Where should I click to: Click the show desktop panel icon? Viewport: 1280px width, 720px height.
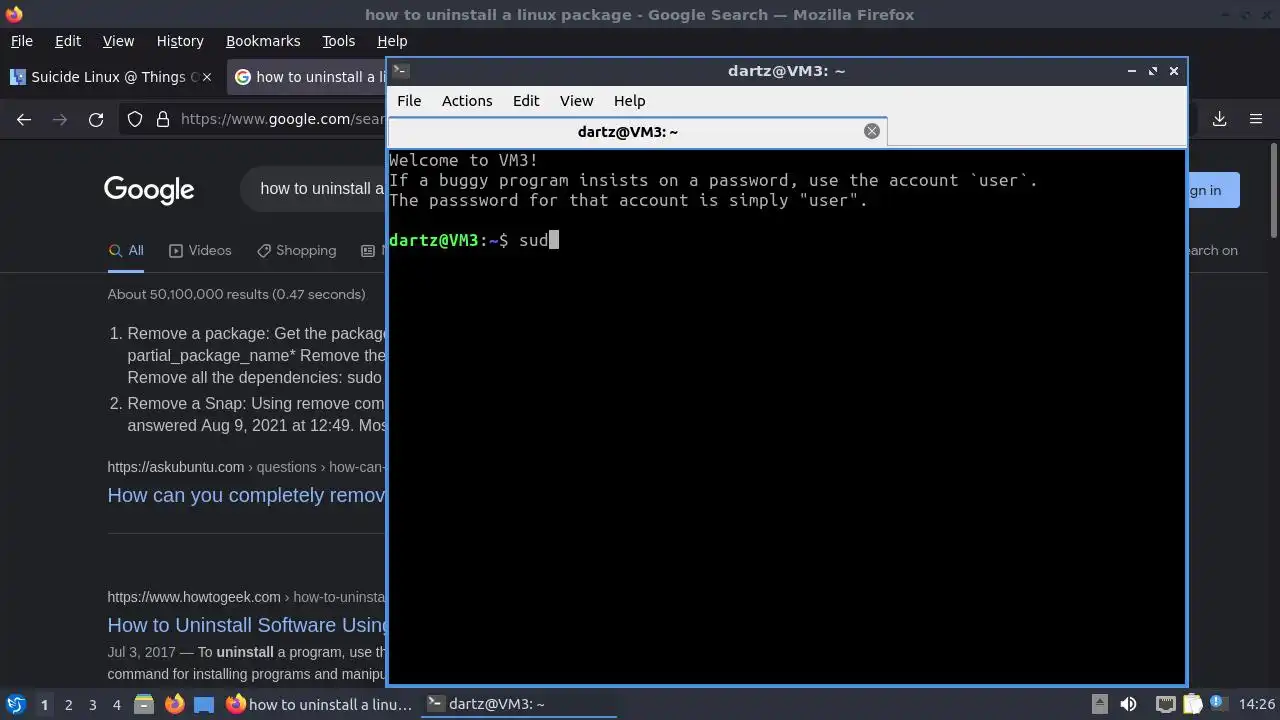[204, 704]
